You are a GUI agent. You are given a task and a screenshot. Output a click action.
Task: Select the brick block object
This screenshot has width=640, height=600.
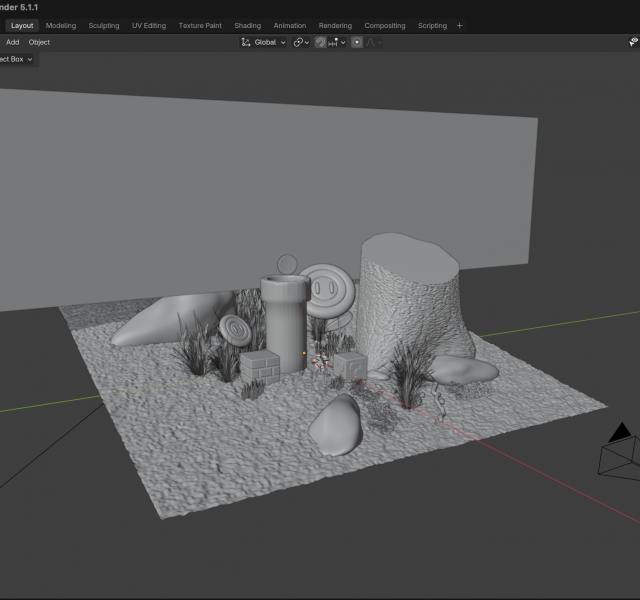pos(260,367)
